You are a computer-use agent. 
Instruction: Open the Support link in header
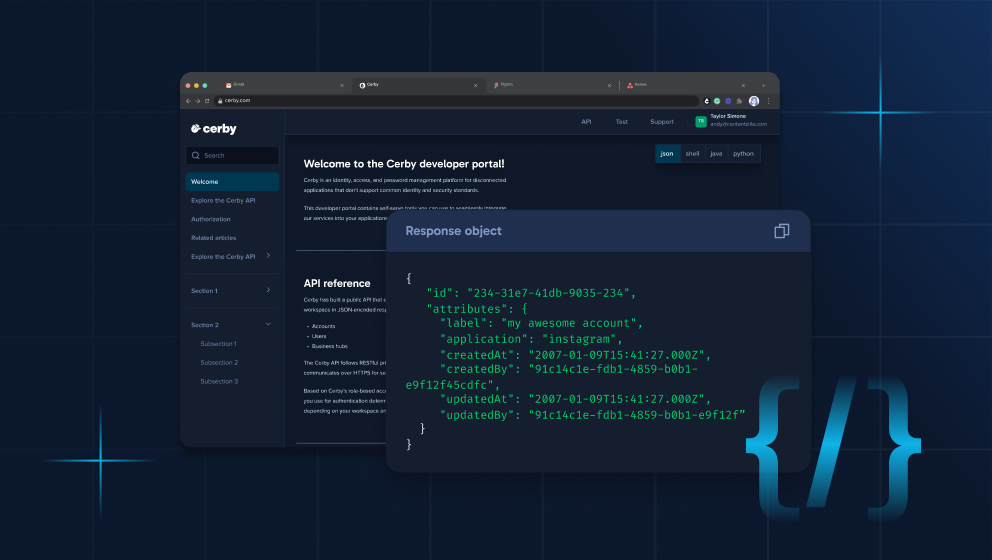coord(661,122)
